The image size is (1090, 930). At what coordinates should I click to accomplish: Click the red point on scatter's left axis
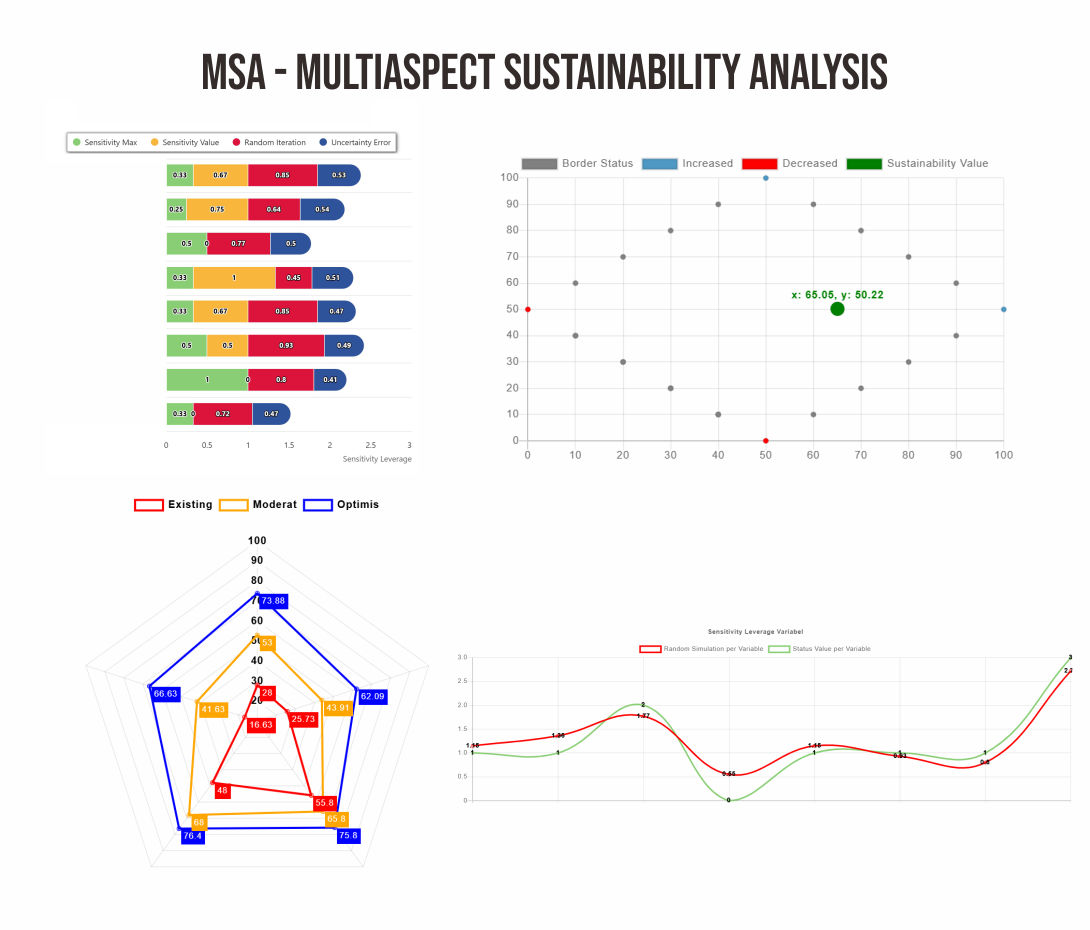tap(528, 309)
